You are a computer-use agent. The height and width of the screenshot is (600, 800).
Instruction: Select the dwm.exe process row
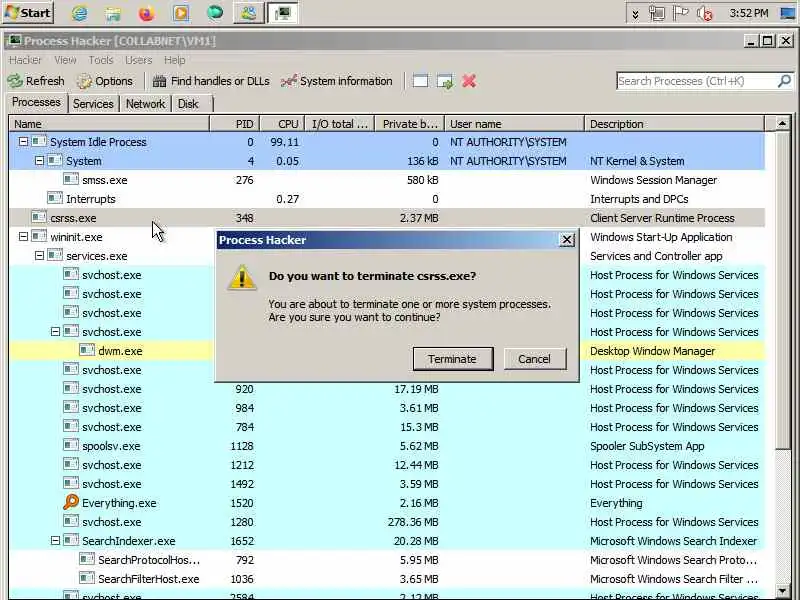point(111,351)
